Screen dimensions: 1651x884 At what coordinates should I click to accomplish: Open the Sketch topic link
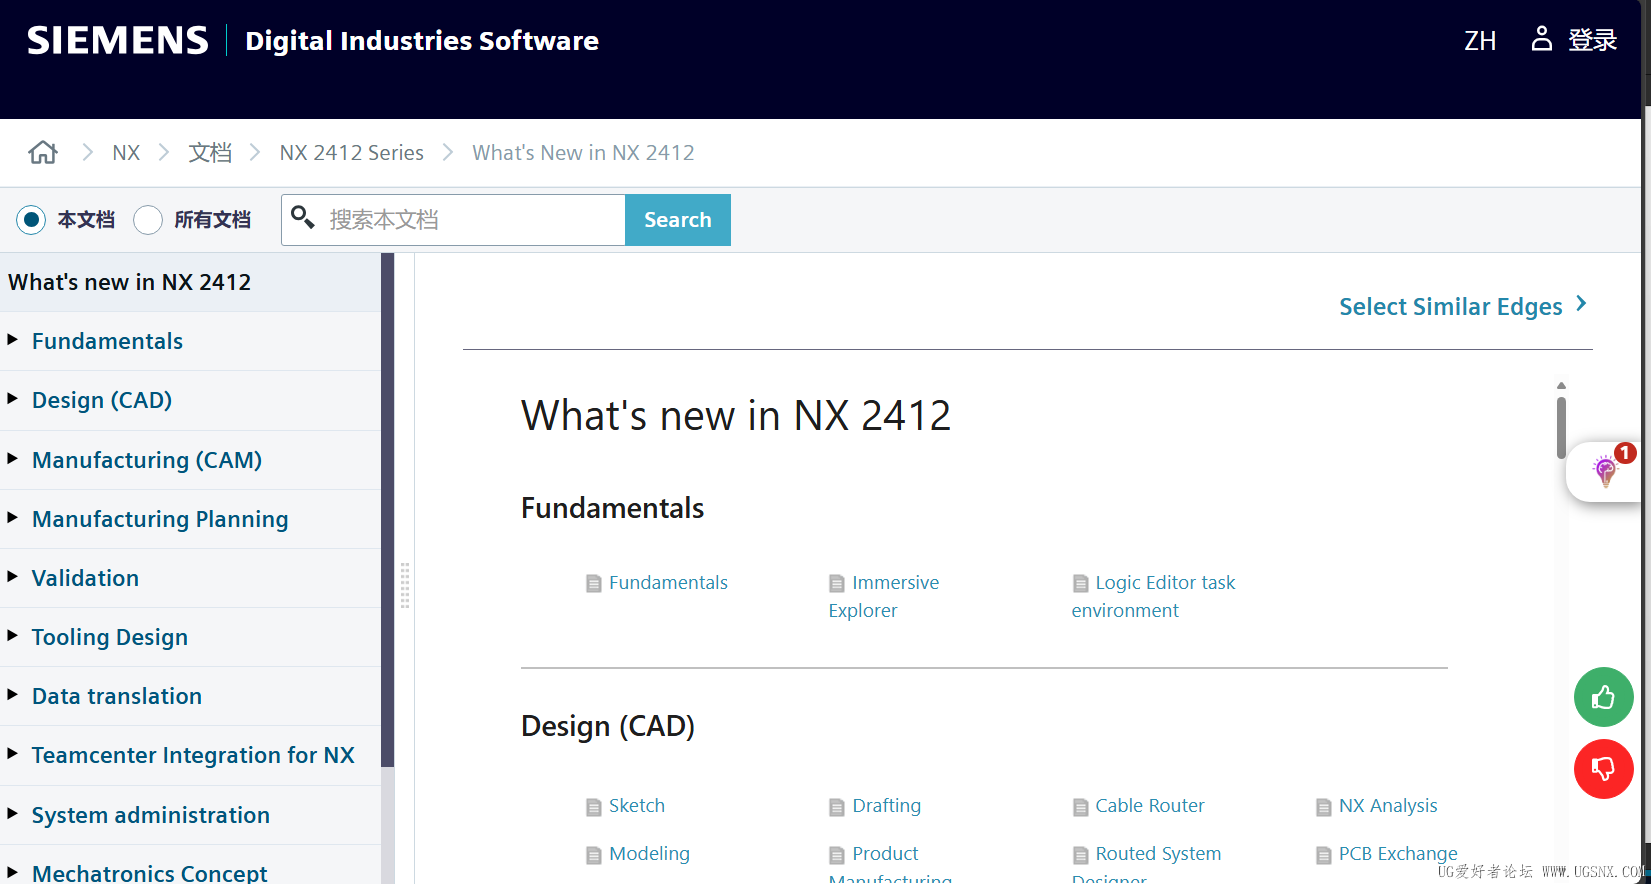tap(637, 806)
